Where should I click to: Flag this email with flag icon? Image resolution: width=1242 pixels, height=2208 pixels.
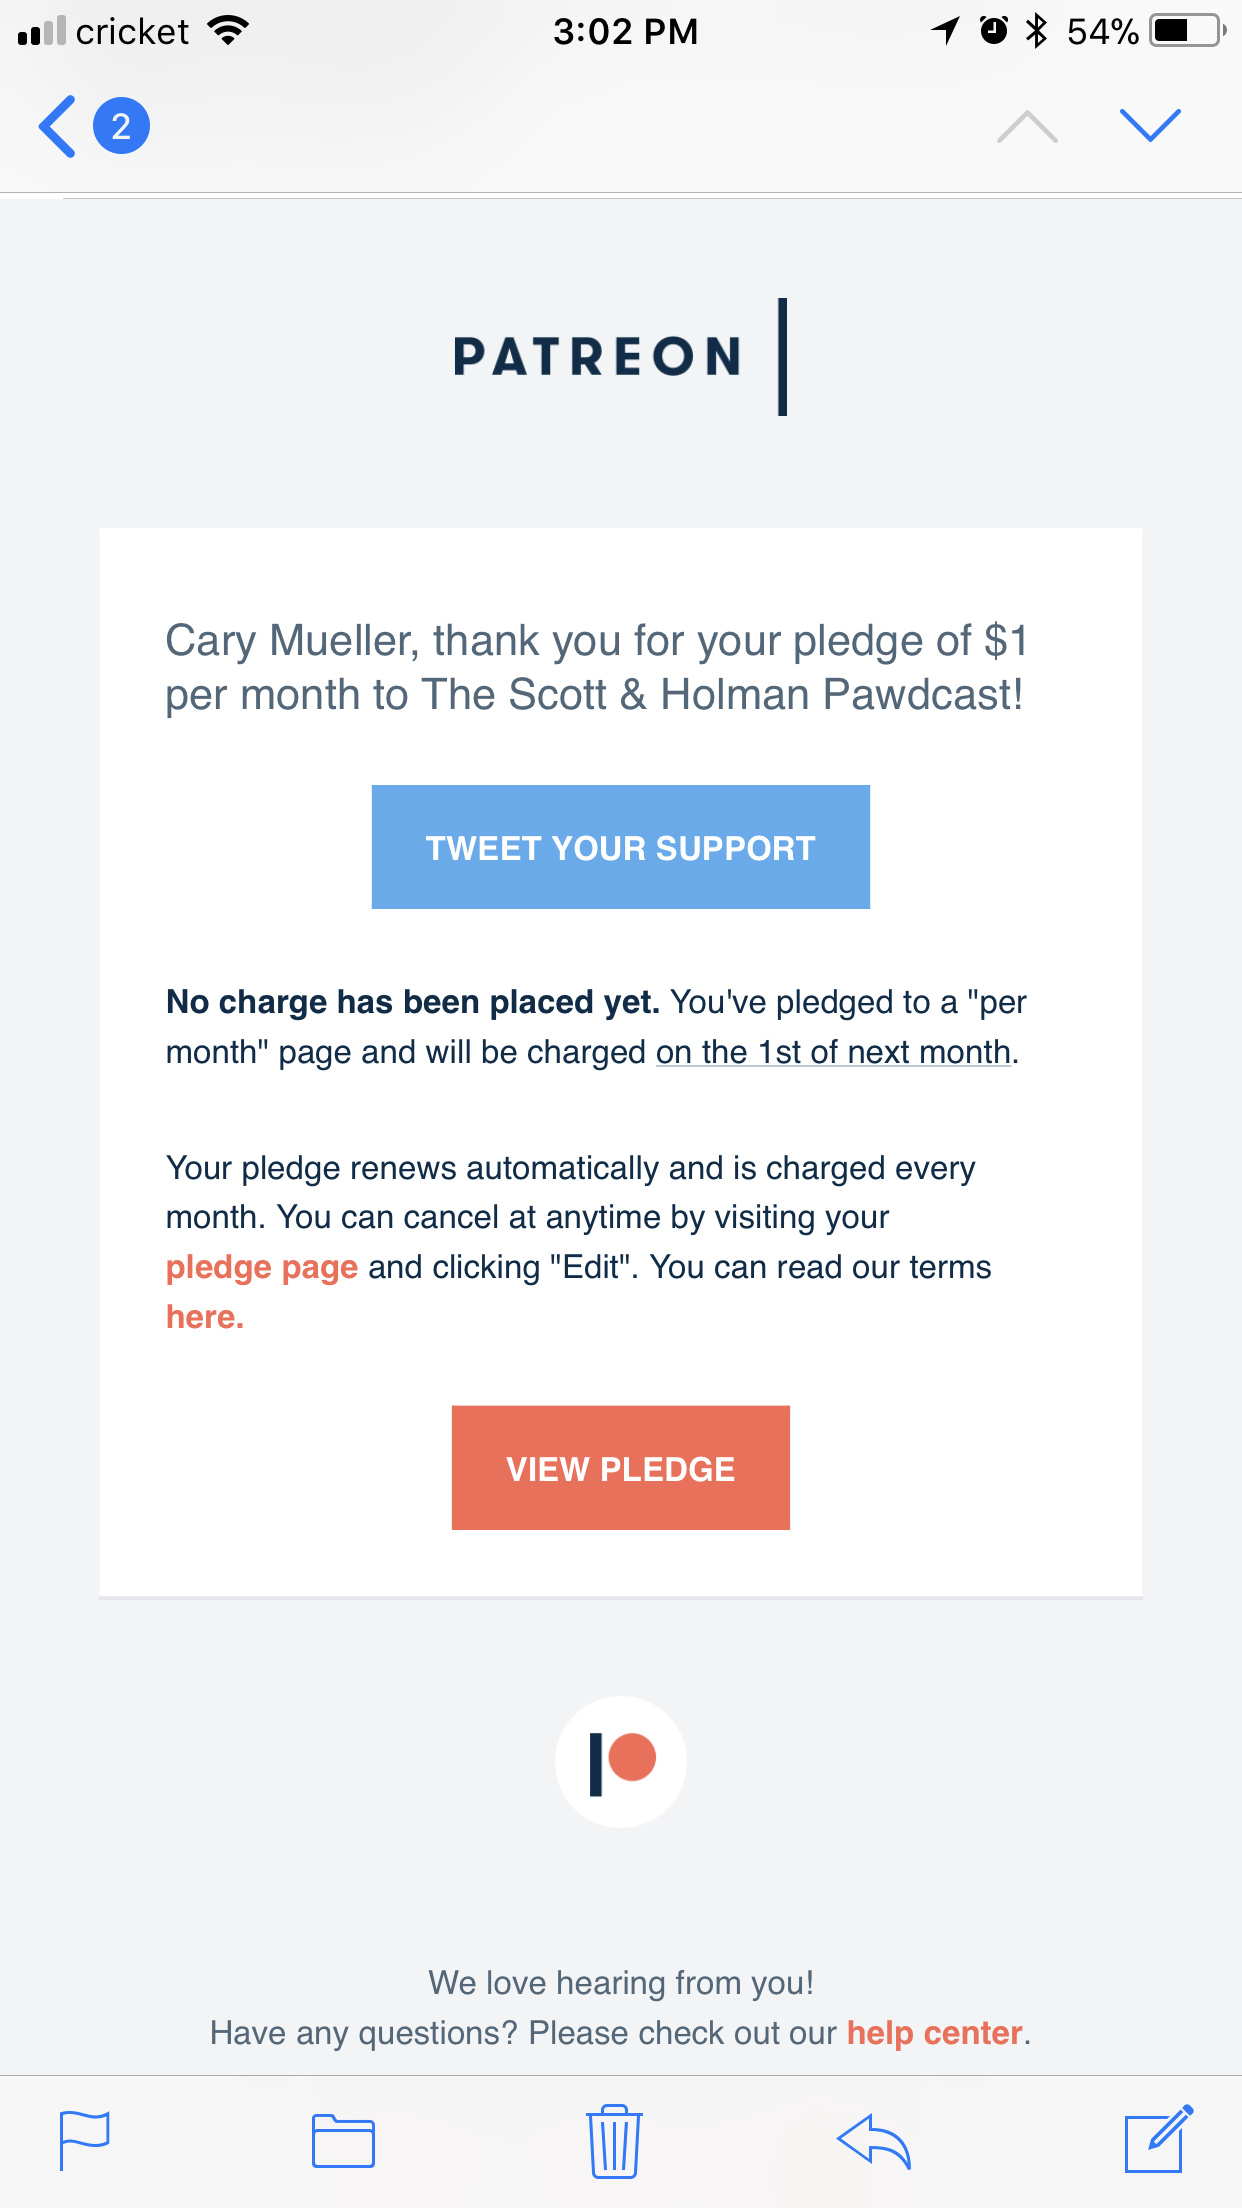85,2140
